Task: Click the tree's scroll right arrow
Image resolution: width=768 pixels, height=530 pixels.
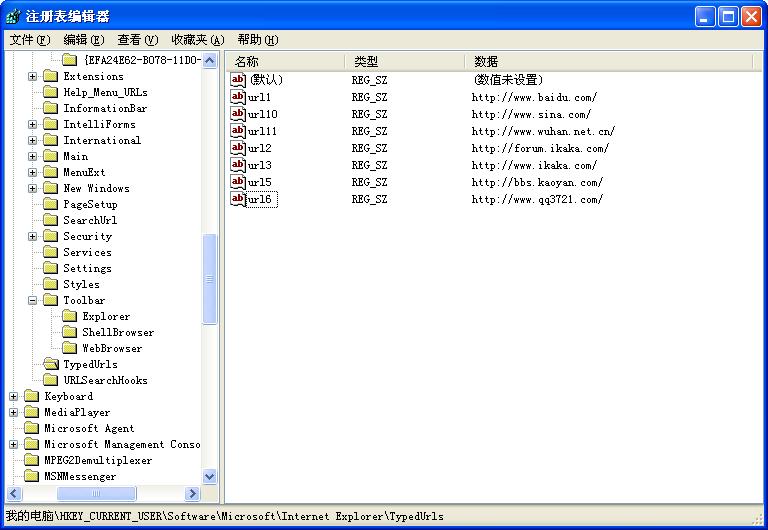Action: (192, 493)
